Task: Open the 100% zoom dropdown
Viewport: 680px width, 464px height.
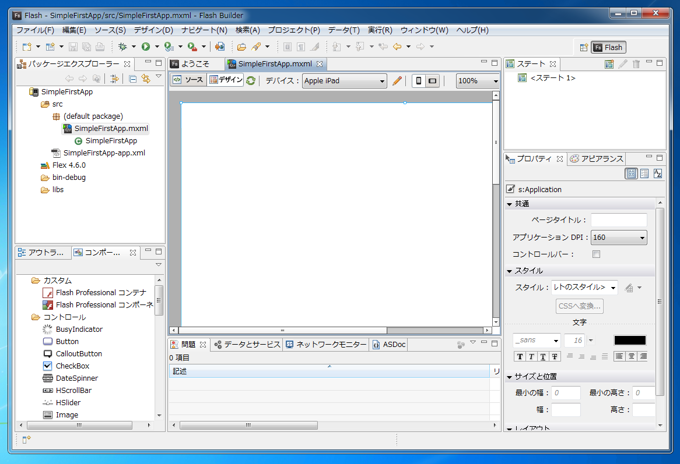Action: tap(478, 81)
